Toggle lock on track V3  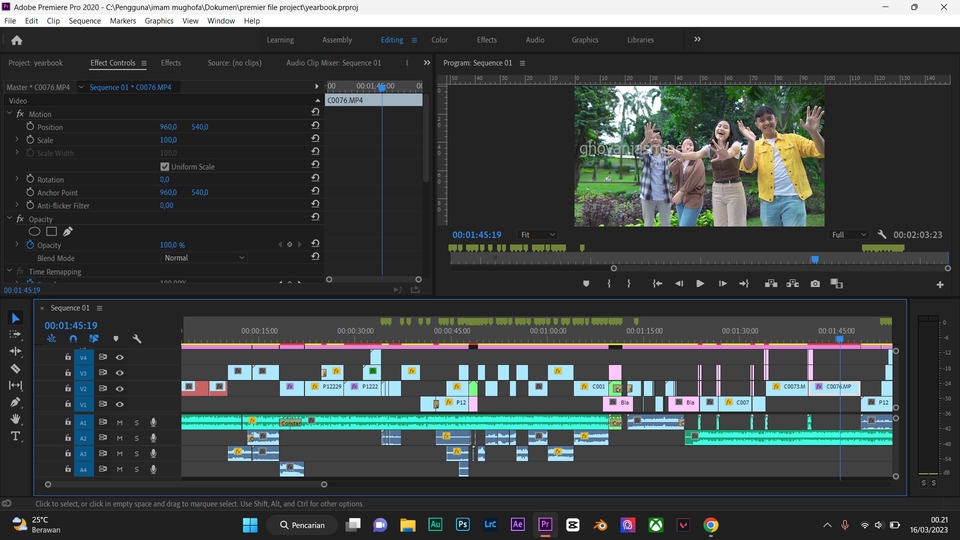pos(68,372)
